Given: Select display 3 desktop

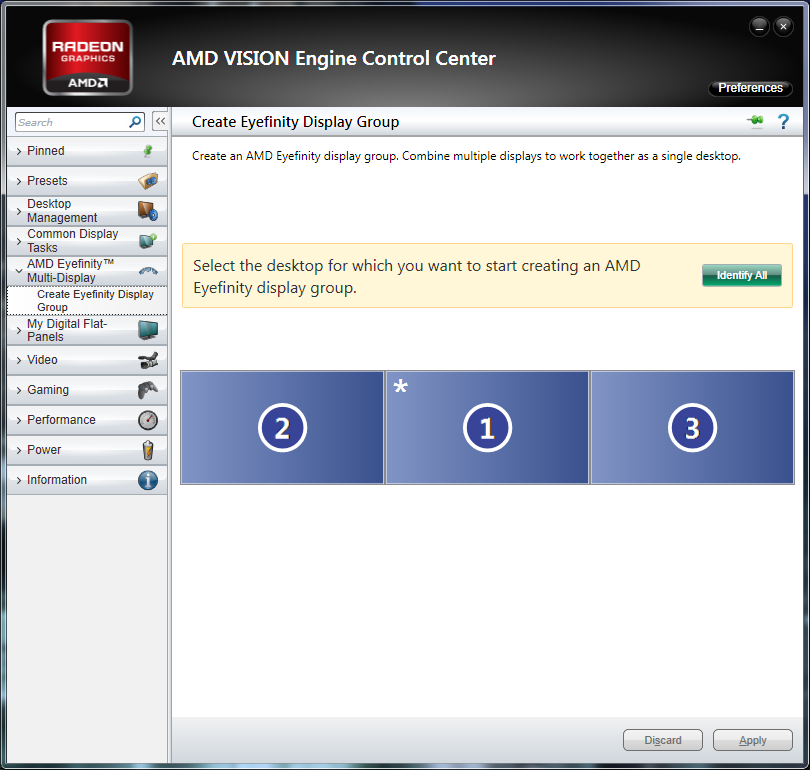Looking at the screenshot, I should tap(692, 428).
